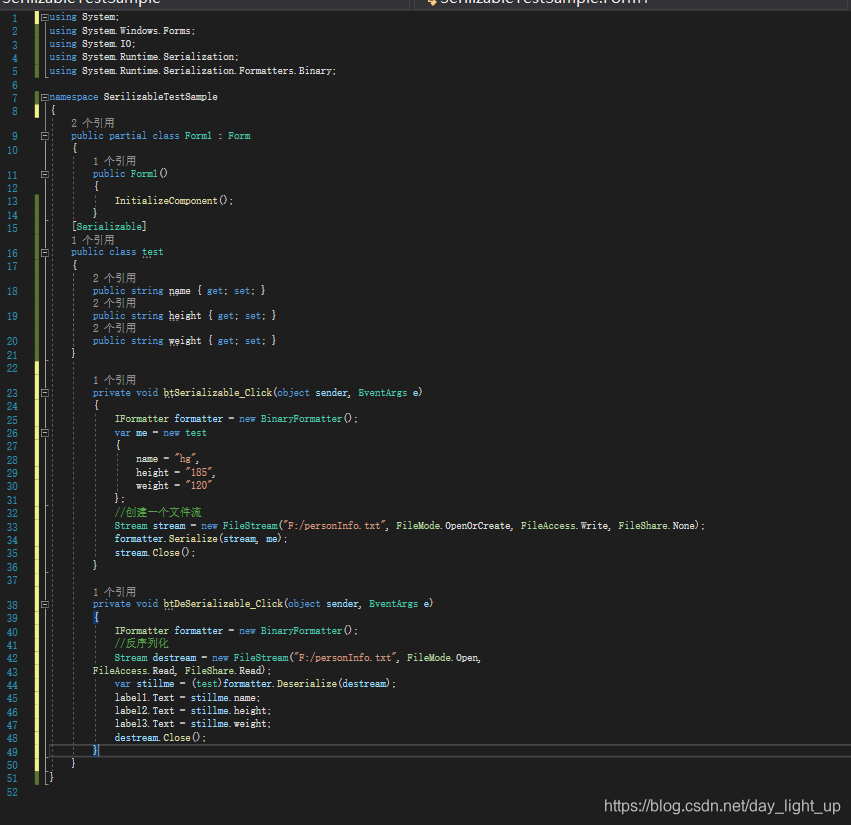Screen dimensions: 851x825
Task: Open the references link above class test
Action: (x=92, y=240)
